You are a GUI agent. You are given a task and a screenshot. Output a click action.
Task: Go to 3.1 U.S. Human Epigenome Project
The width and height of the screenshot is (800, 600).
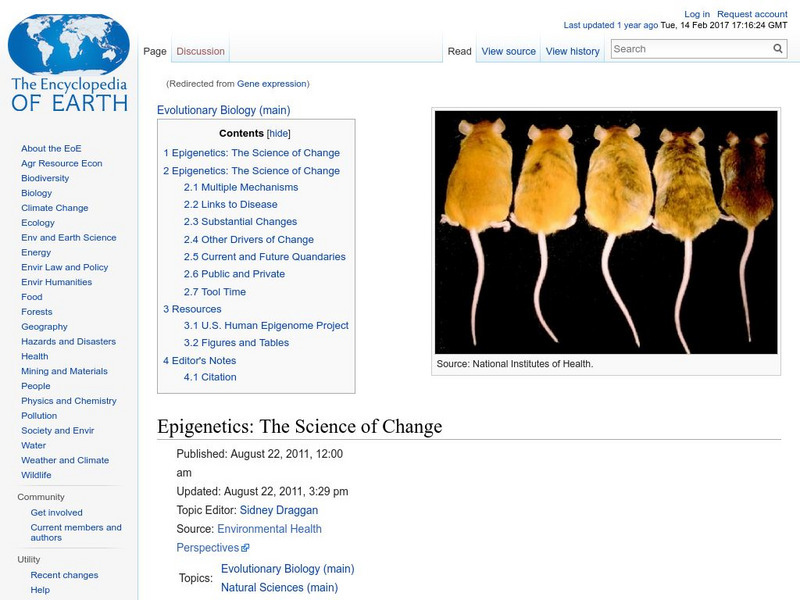pyautogui.click(x=266, y=326)
